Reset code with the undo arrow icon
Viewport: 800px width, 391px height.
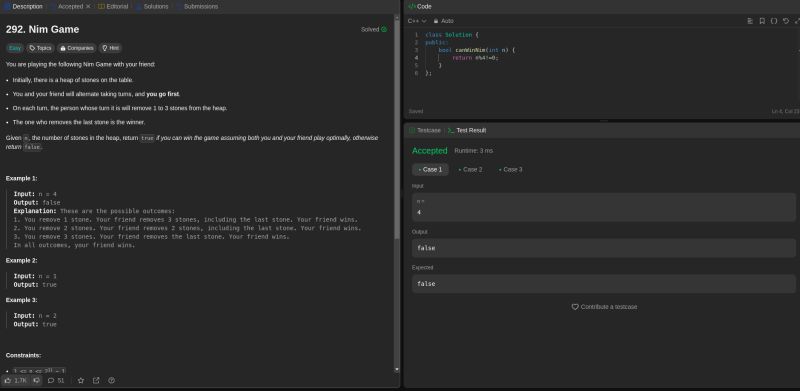pos(786,21)
